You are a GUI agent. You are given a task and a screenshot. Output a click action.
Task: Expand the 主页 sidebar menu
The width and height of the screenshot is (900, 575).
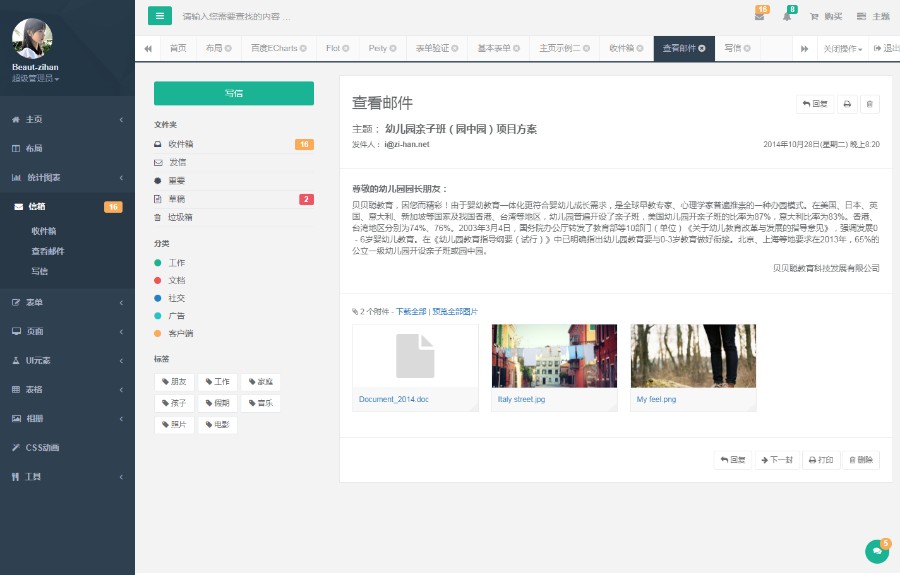click(x=67, y=119)
